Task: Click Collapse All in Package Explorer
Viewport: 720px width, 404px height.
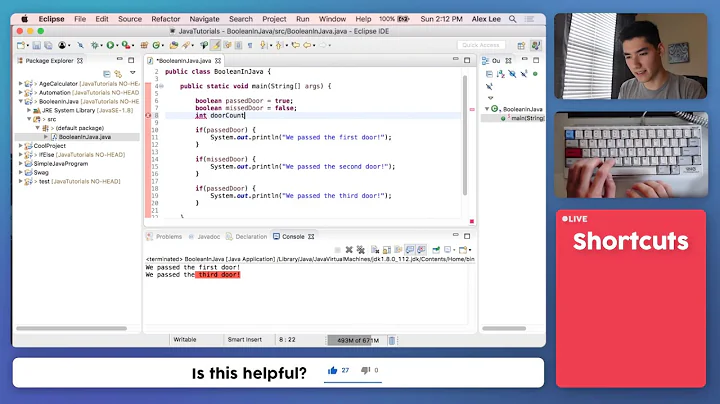Action: click(x=107, y=73)
